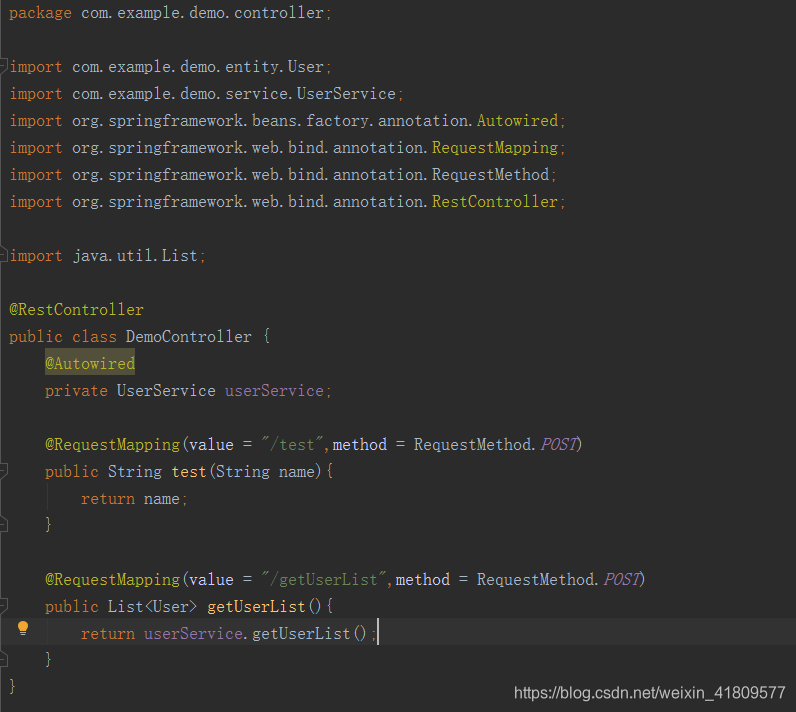Click the @RestController annotation above the class
The height and width of the screenshot is (712, 796).
pos(77,310)
